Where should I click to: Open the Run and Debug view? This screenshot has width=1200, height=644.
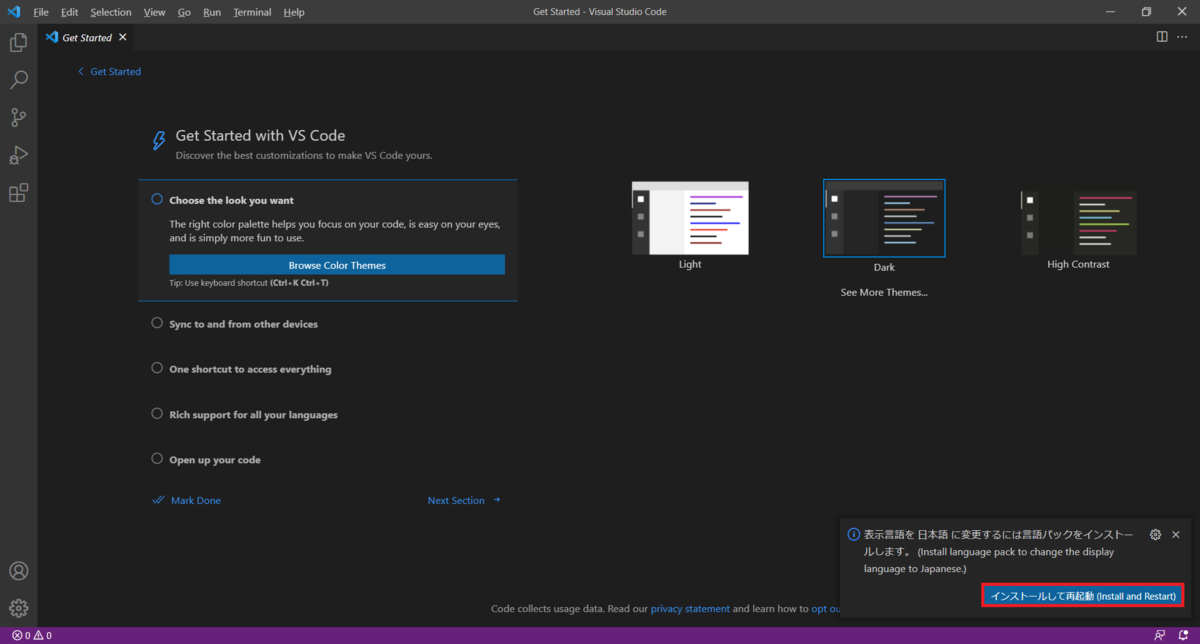(x=18, y=155)
